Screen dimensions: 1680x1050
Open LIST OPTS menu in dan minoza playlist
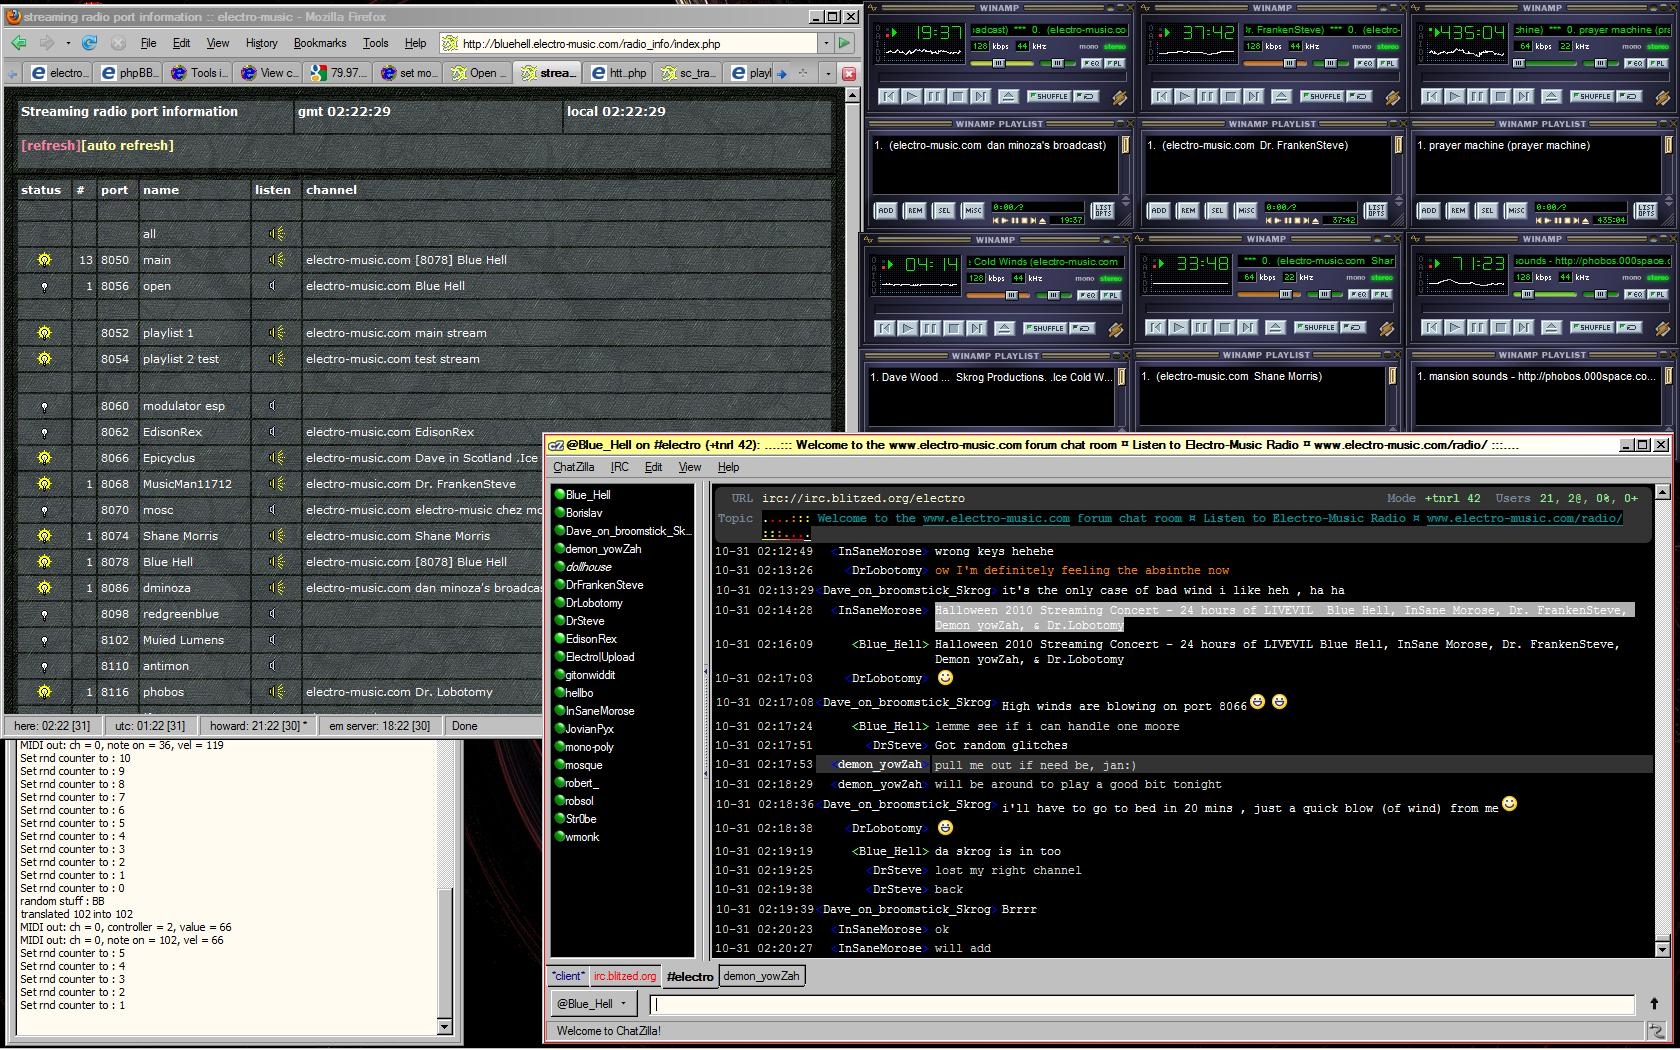coord(1103,210)
